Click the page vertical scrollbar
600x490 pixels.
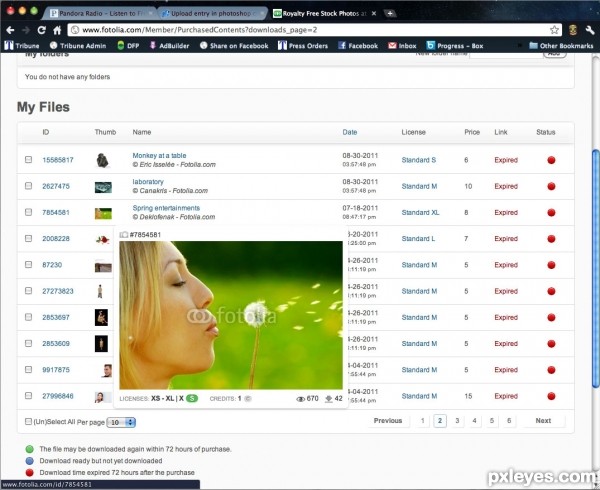(595, 268)
